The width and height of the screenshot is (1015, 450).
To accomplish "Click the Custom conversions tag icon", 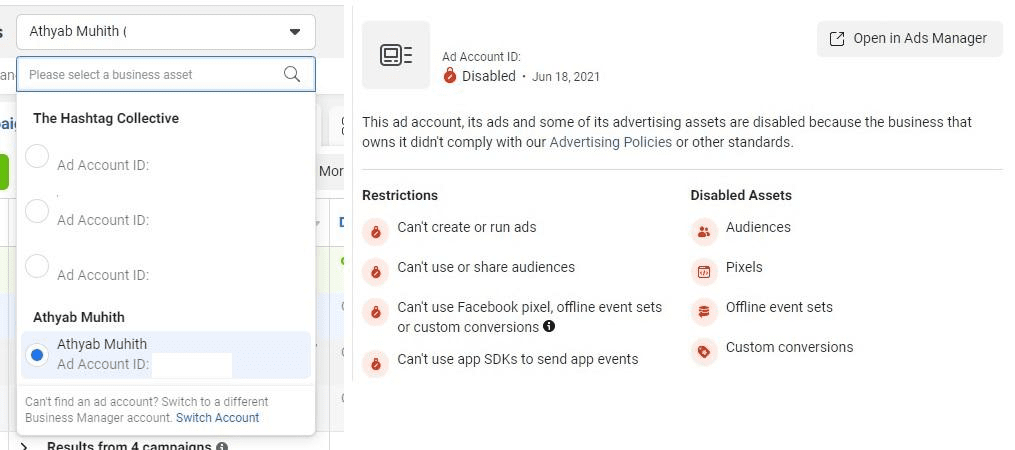I will tap(704, 352).
